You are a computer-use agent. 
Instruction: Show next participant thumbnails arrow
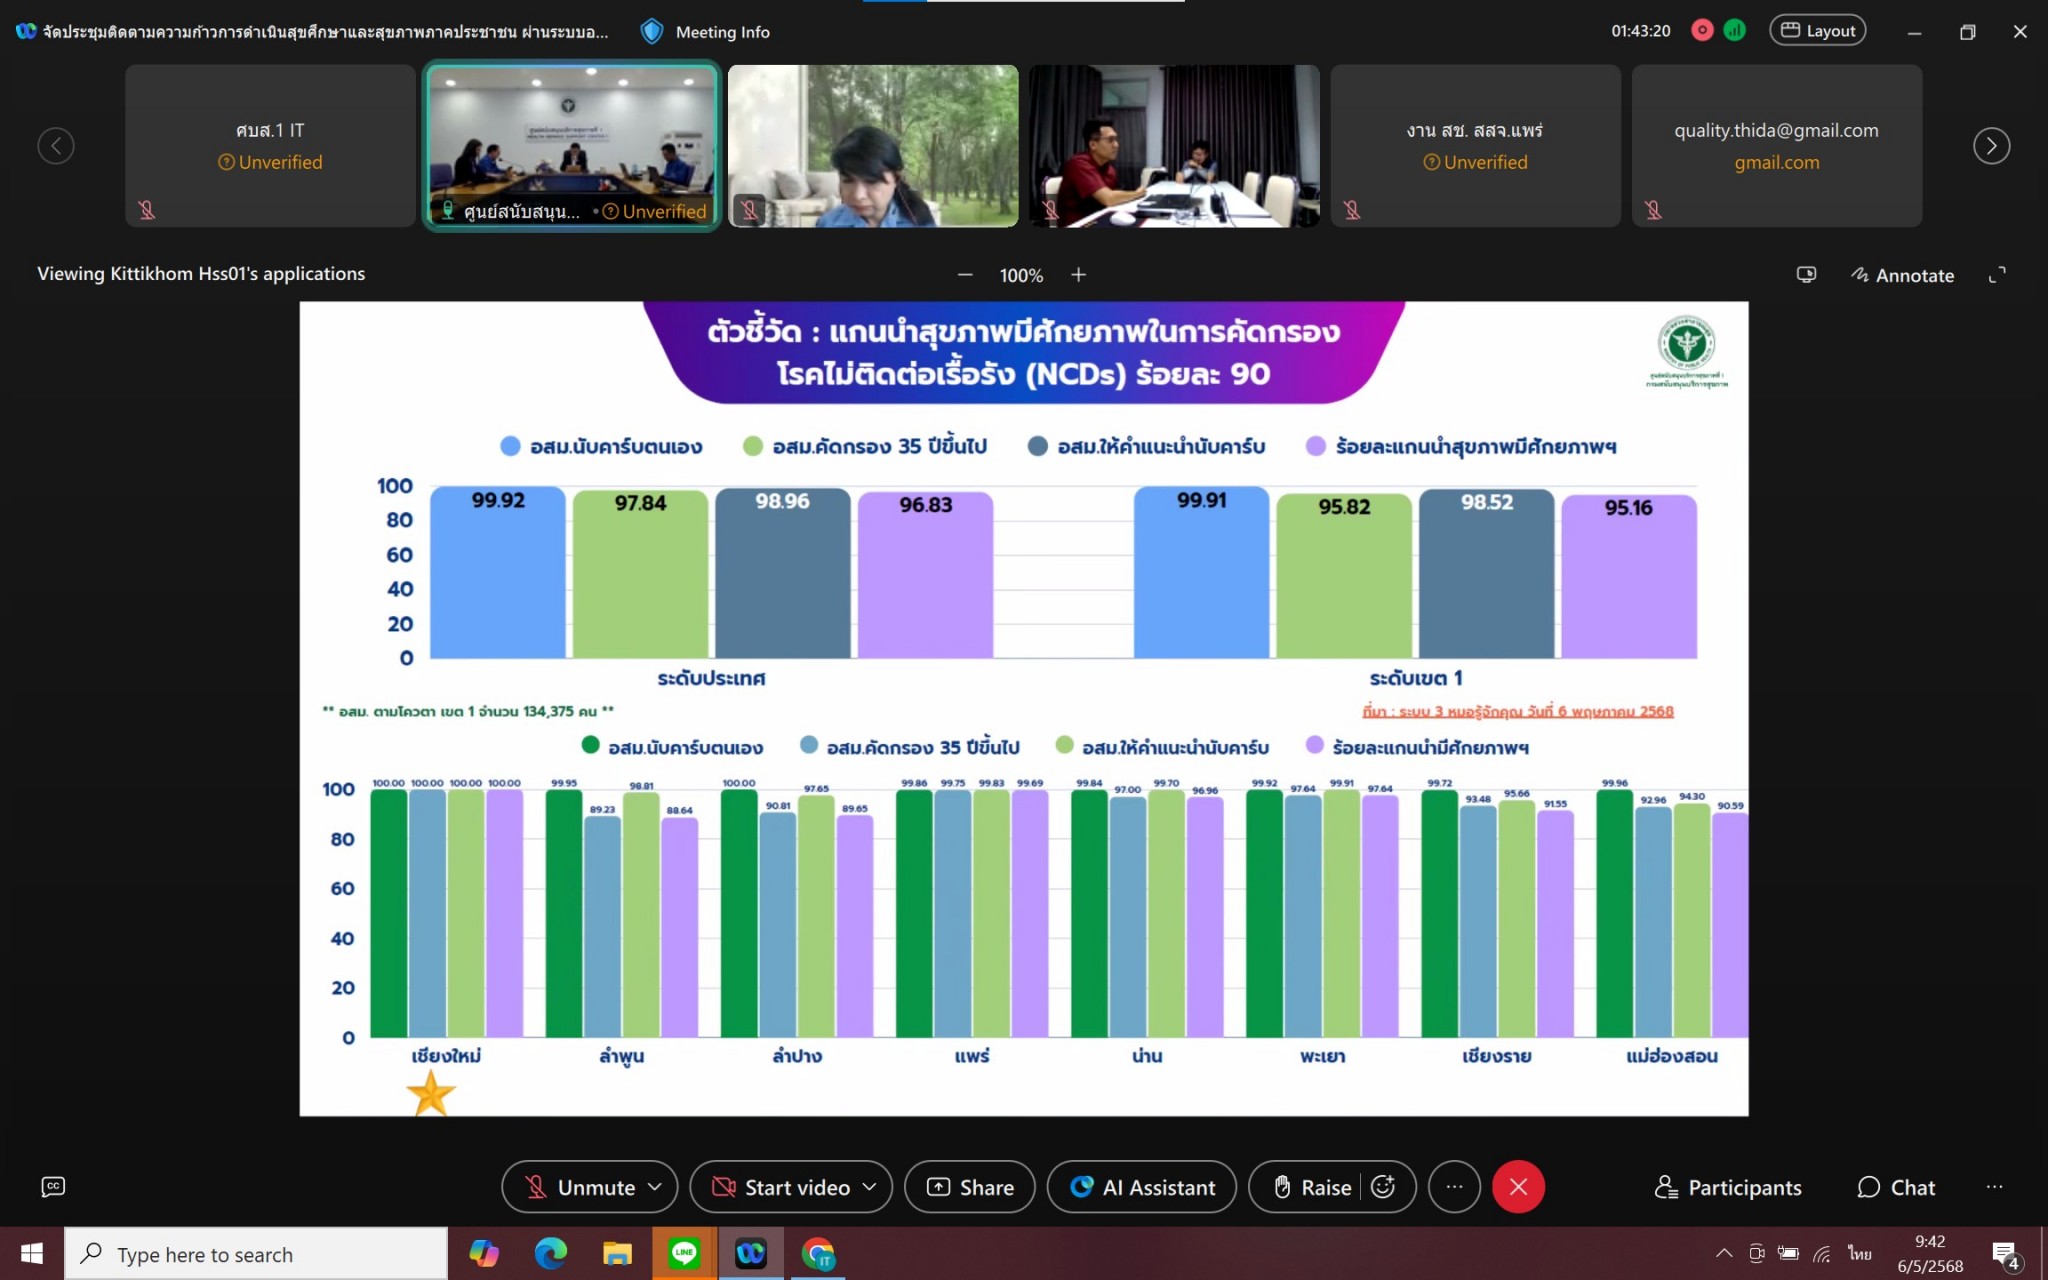pyautogui.click(x=1991, y=146)
